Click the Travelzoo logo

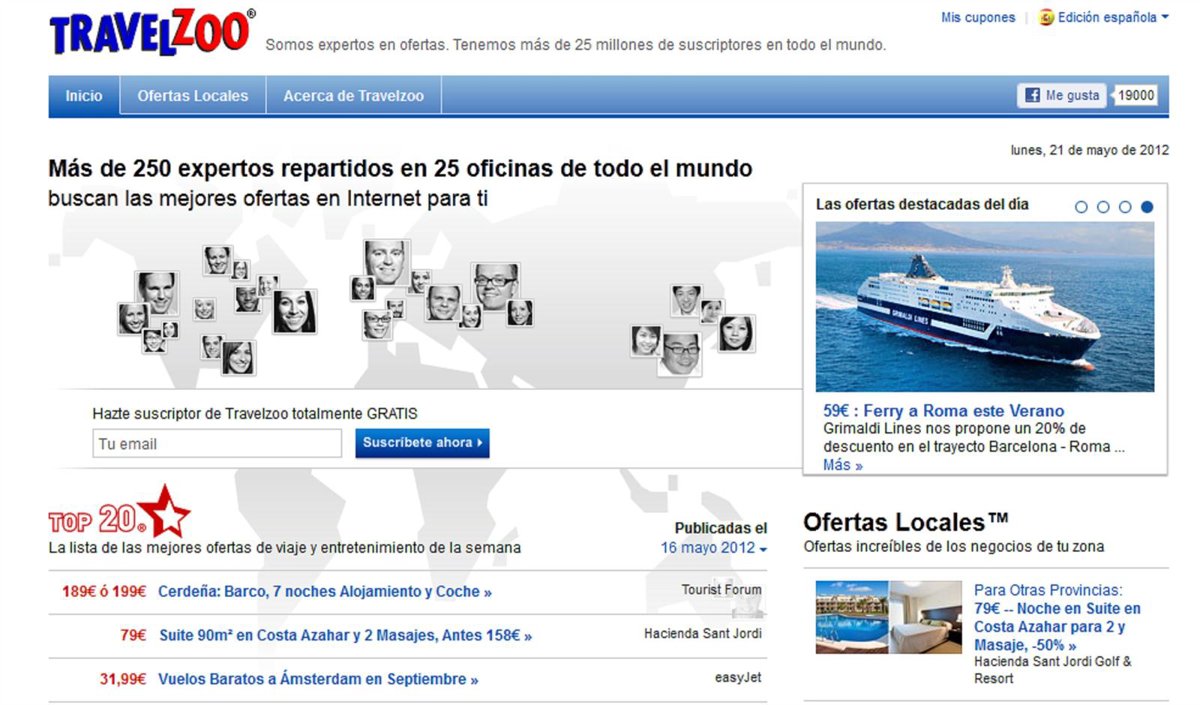tap(151, 32)
